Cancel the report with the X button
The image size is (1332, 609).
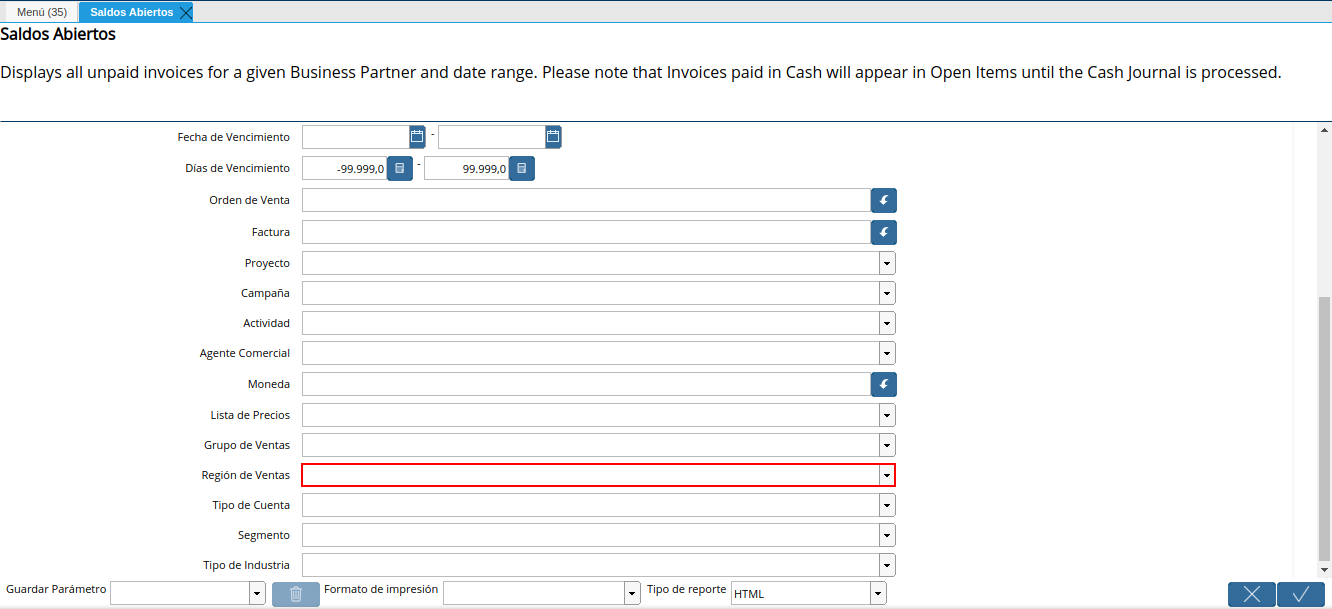click(1252, 594)
